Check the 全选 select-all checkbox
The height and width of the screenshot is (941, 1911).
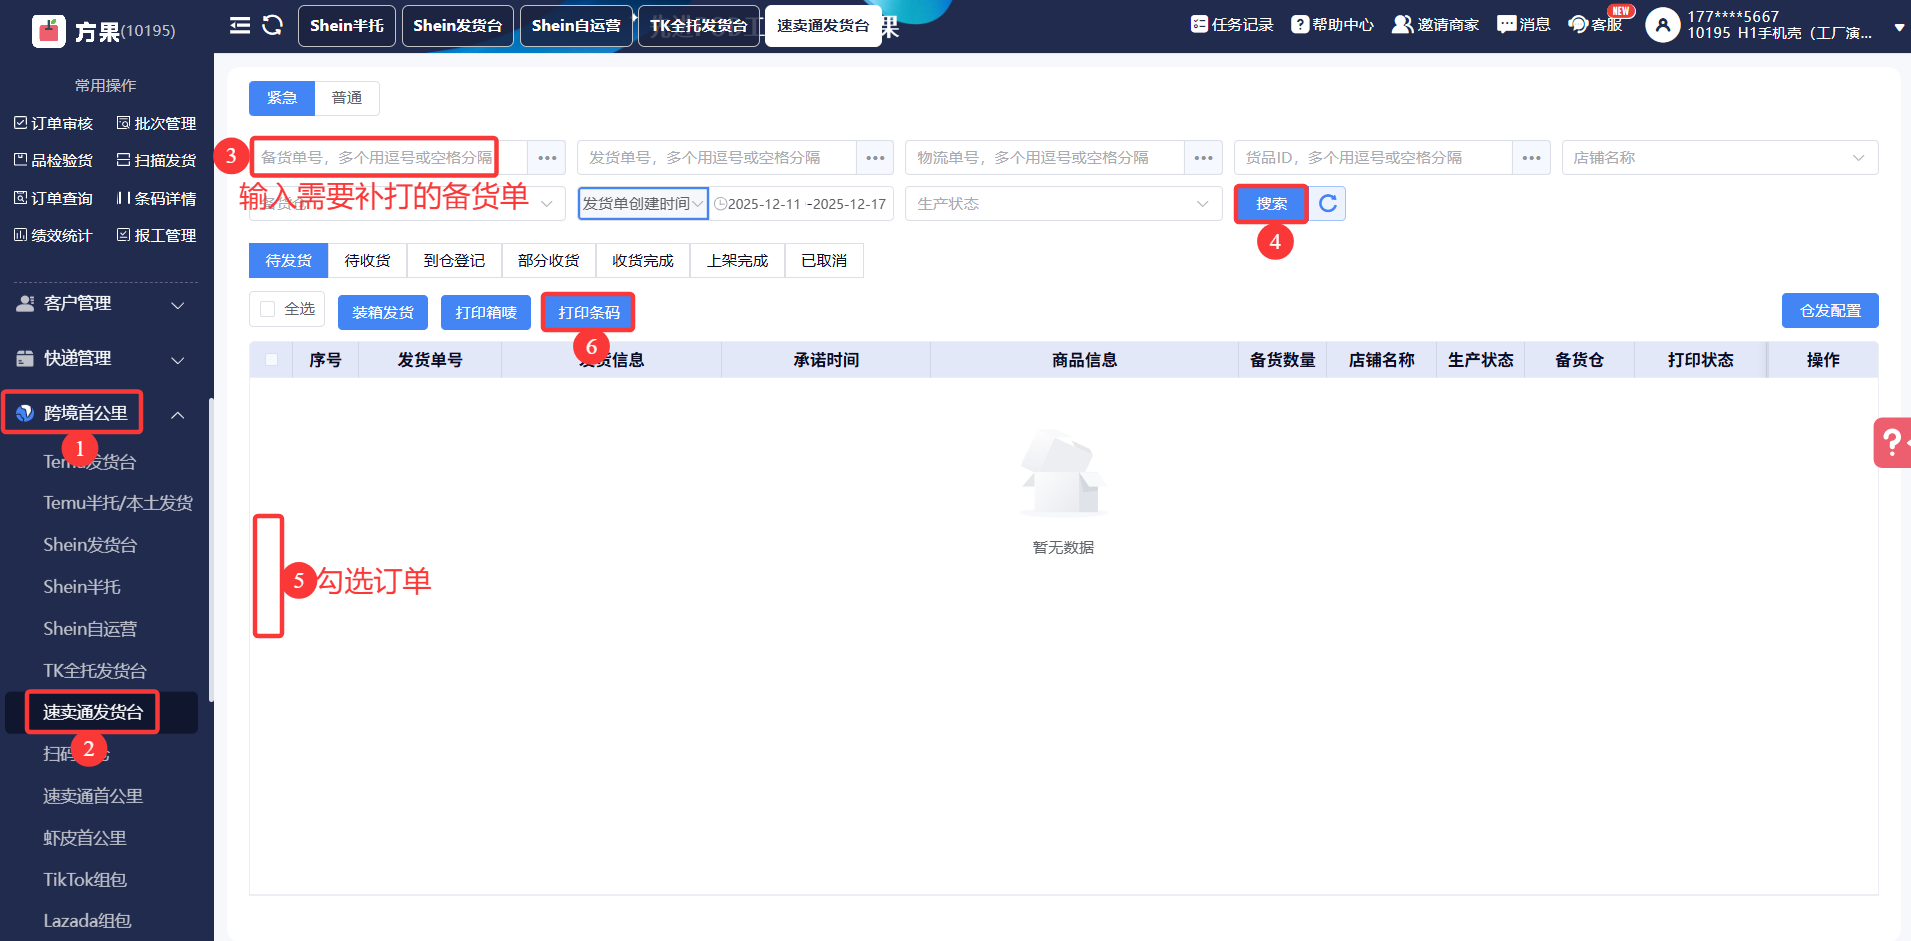267,309
